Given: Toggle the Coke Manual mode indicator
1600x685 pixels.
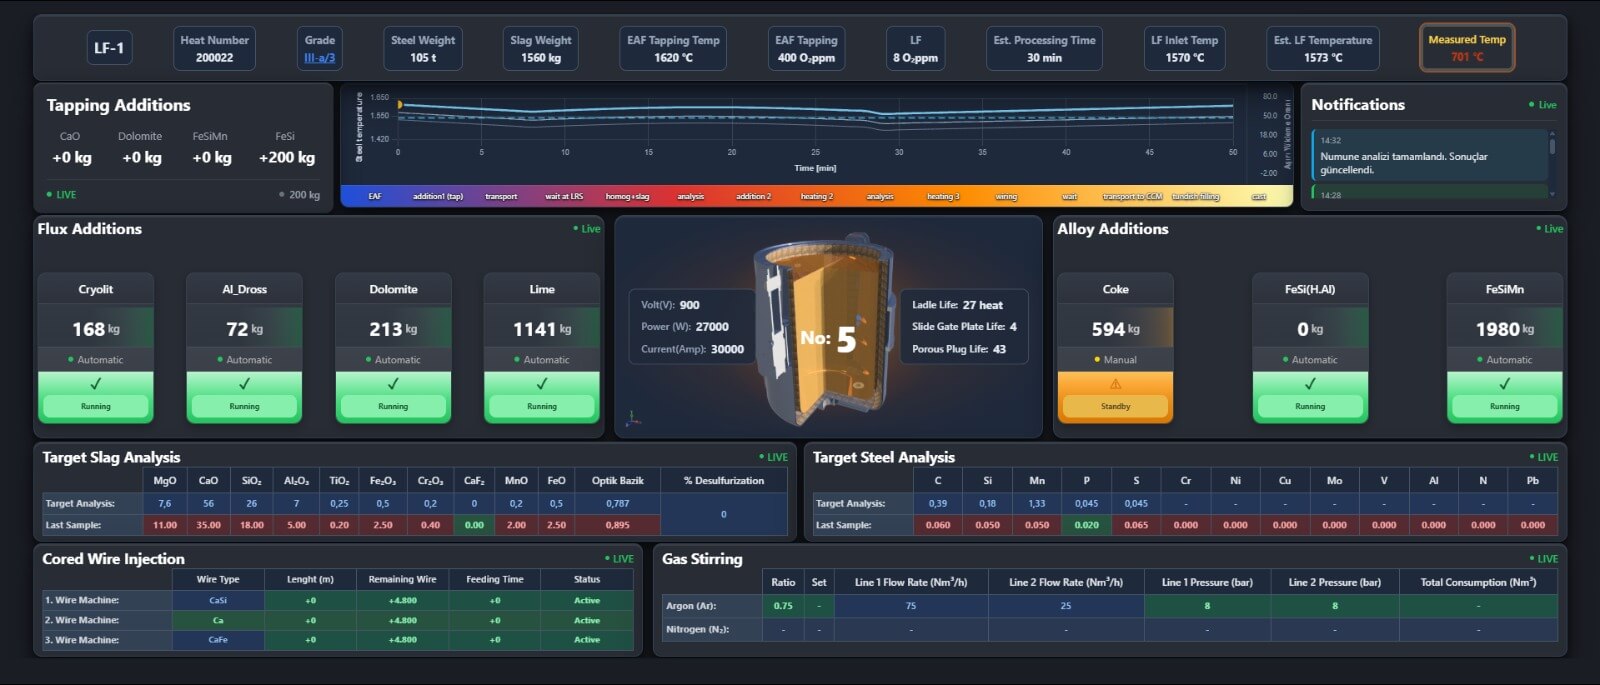Looking at the screenshot, I should click(x=1115, y=360).
